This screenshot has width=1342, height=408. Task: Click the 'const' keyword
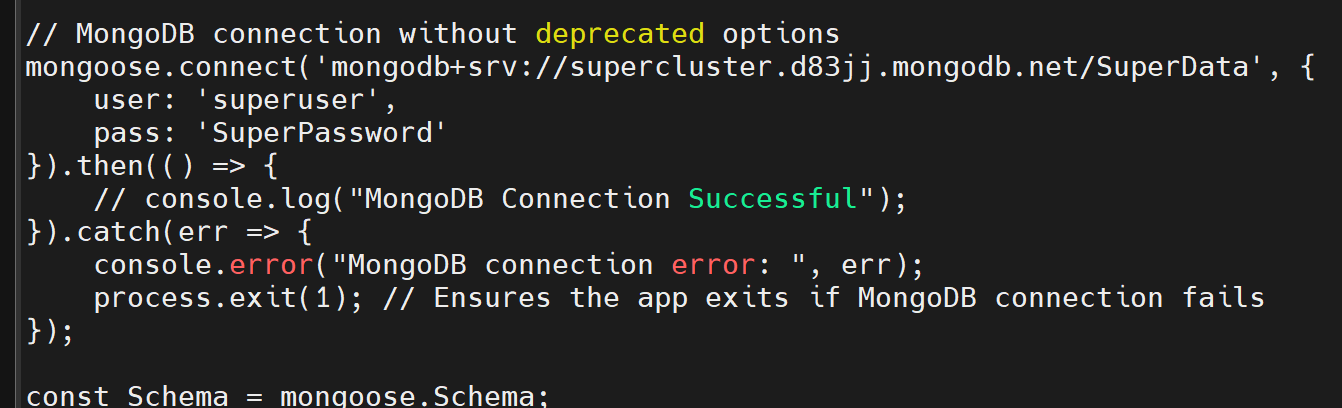68,396
